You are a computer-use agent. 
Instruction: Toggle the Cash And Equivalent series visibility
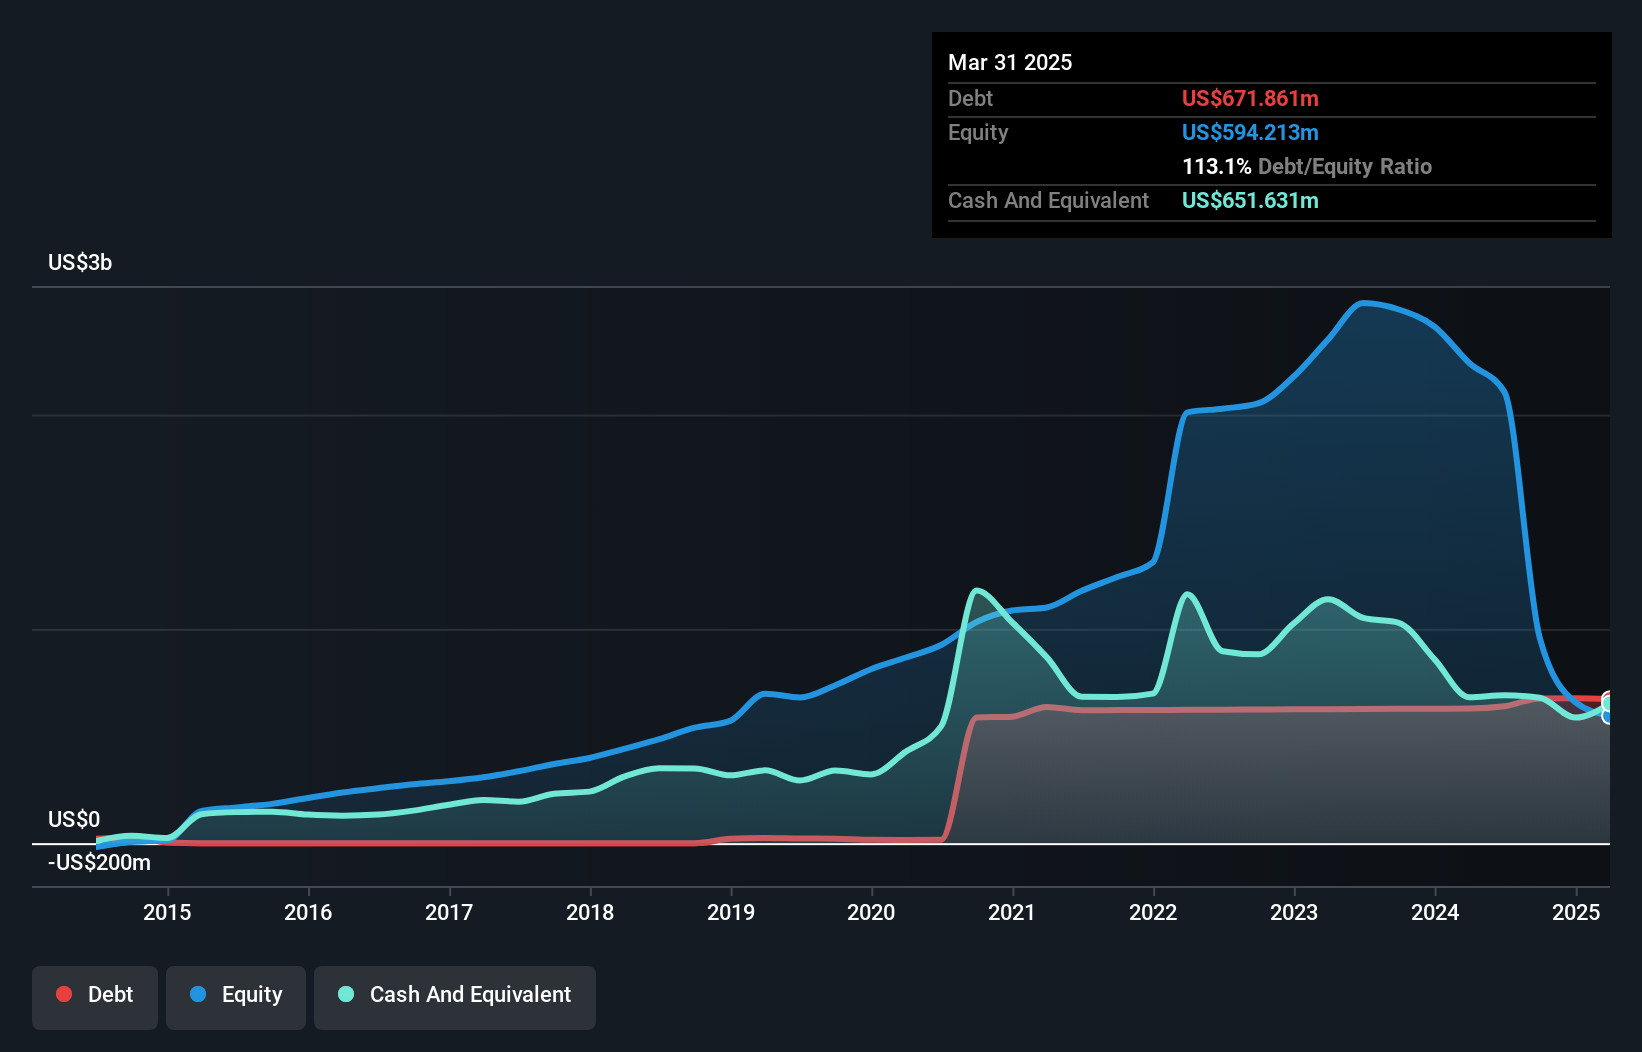[x=455, y=995]
